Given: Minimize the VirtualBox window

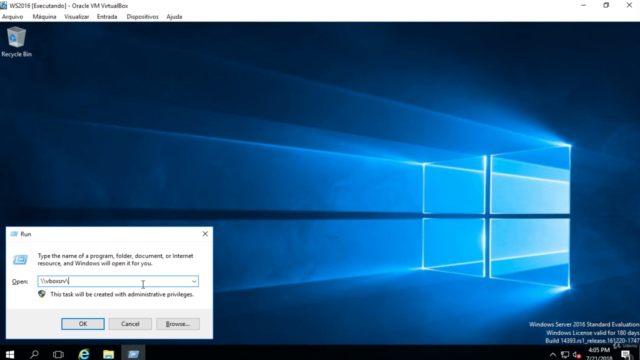Looking at the screenshot, I should coord(584,5).
